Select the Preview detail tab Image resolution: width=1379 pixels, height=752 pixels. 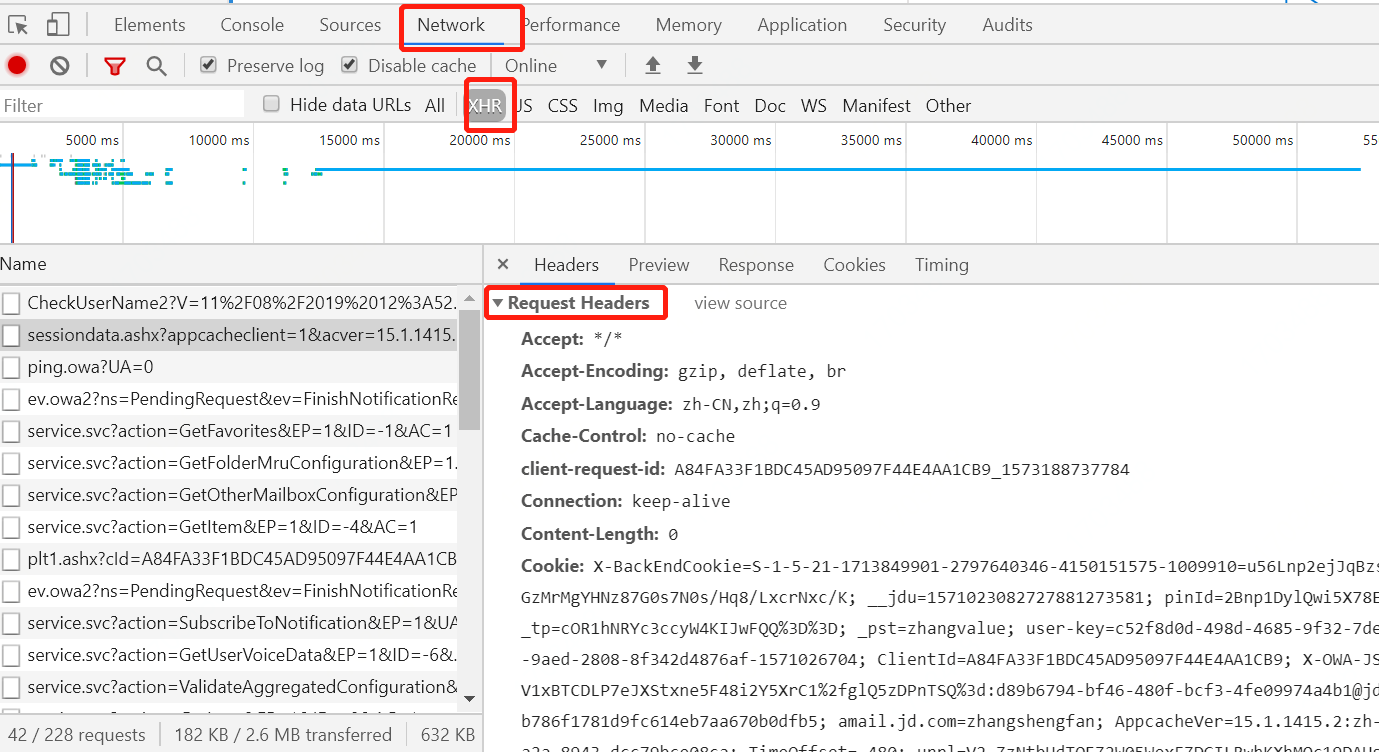(659, 265)
